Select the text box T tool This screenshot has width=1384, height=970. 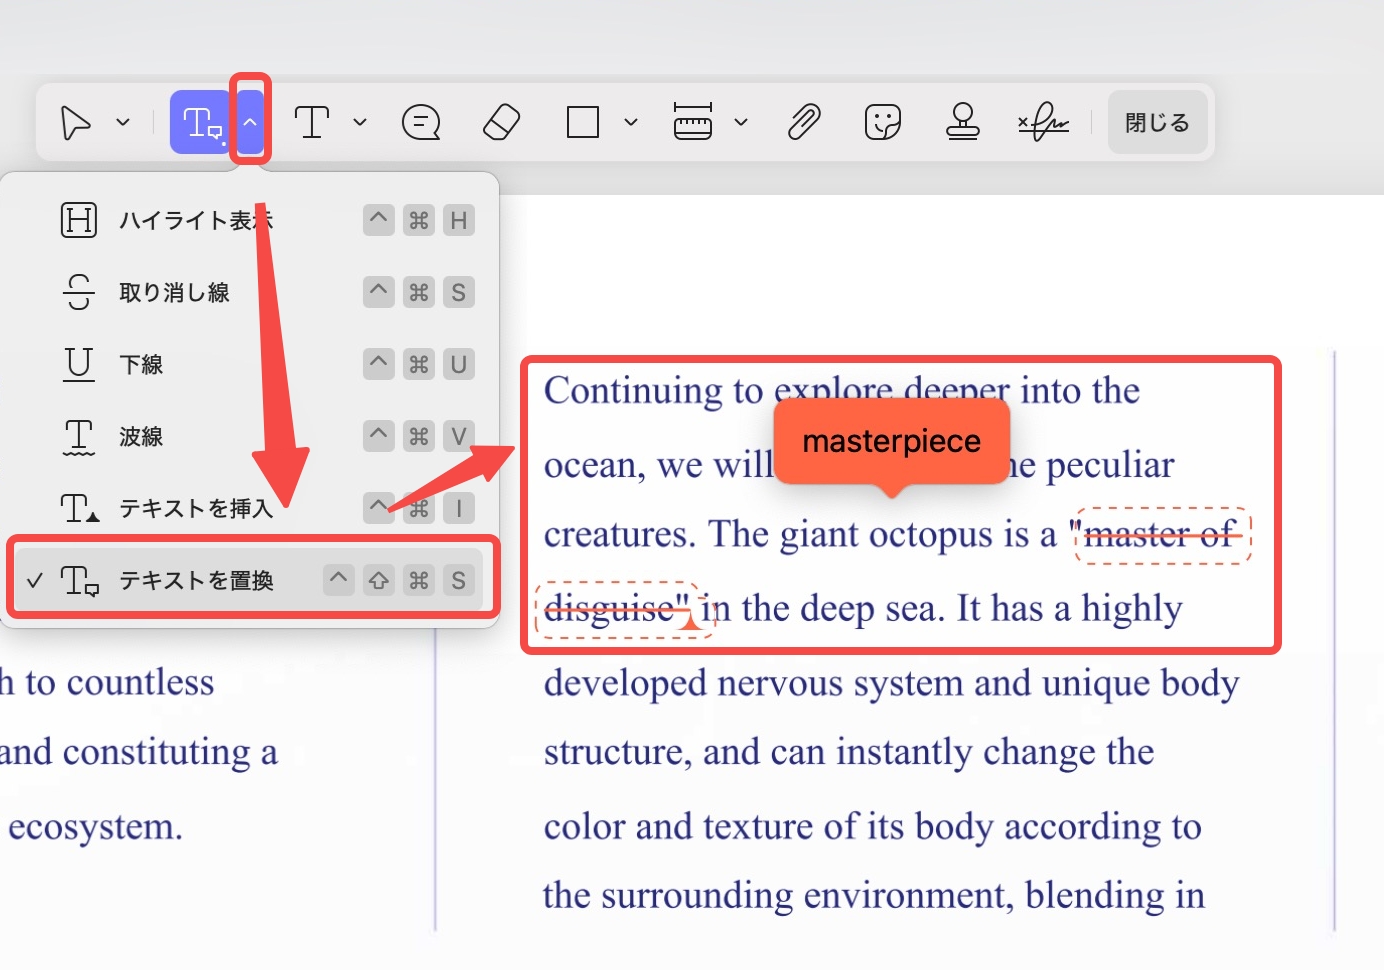(312, 122)
